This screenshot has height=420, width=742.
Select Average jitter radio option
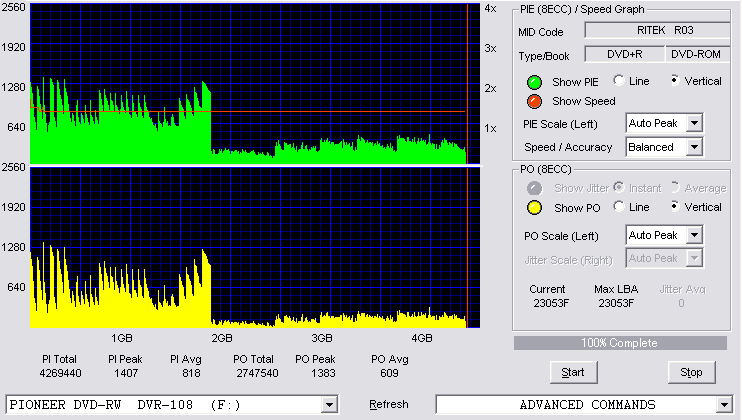coord(675,187)
